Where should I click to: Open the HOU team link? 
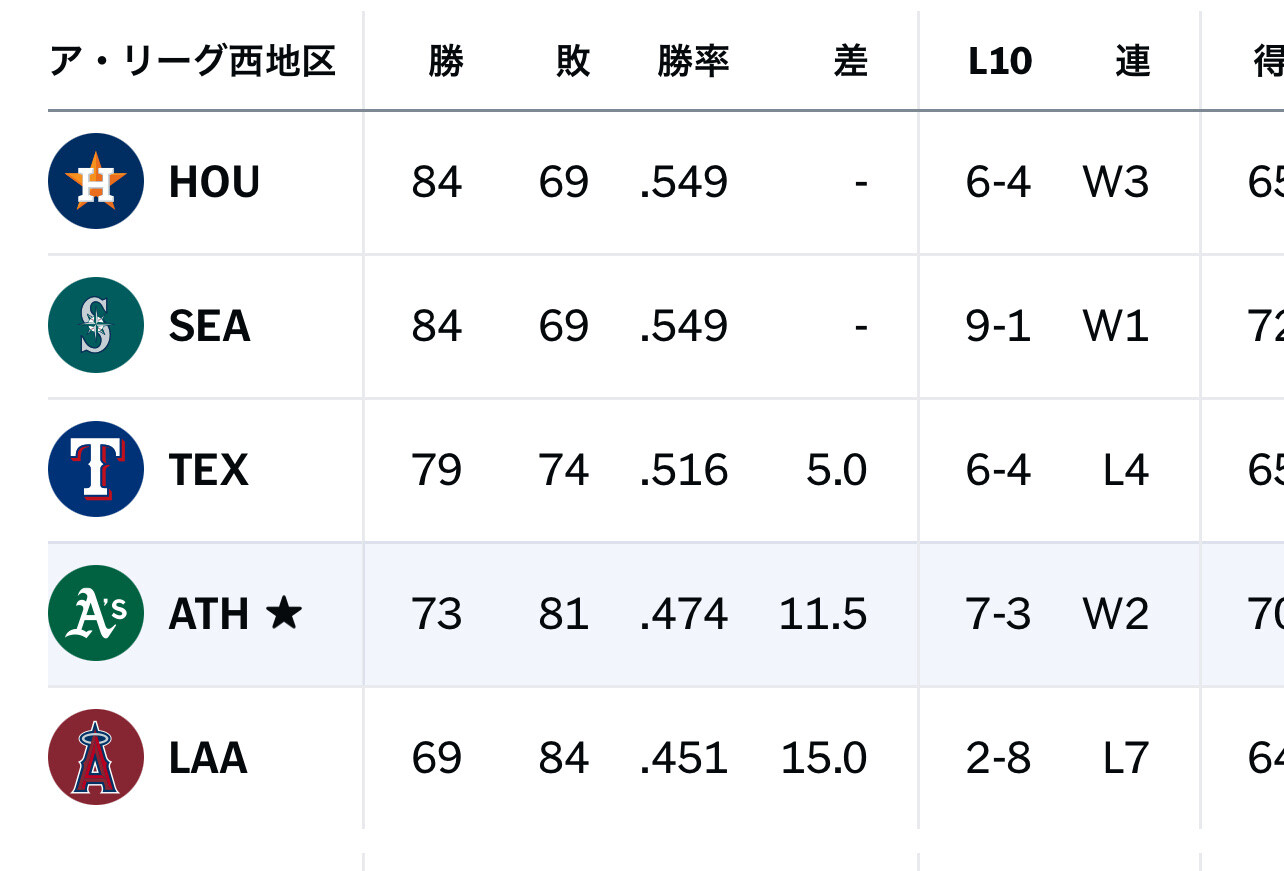click(x=214, y=182)
